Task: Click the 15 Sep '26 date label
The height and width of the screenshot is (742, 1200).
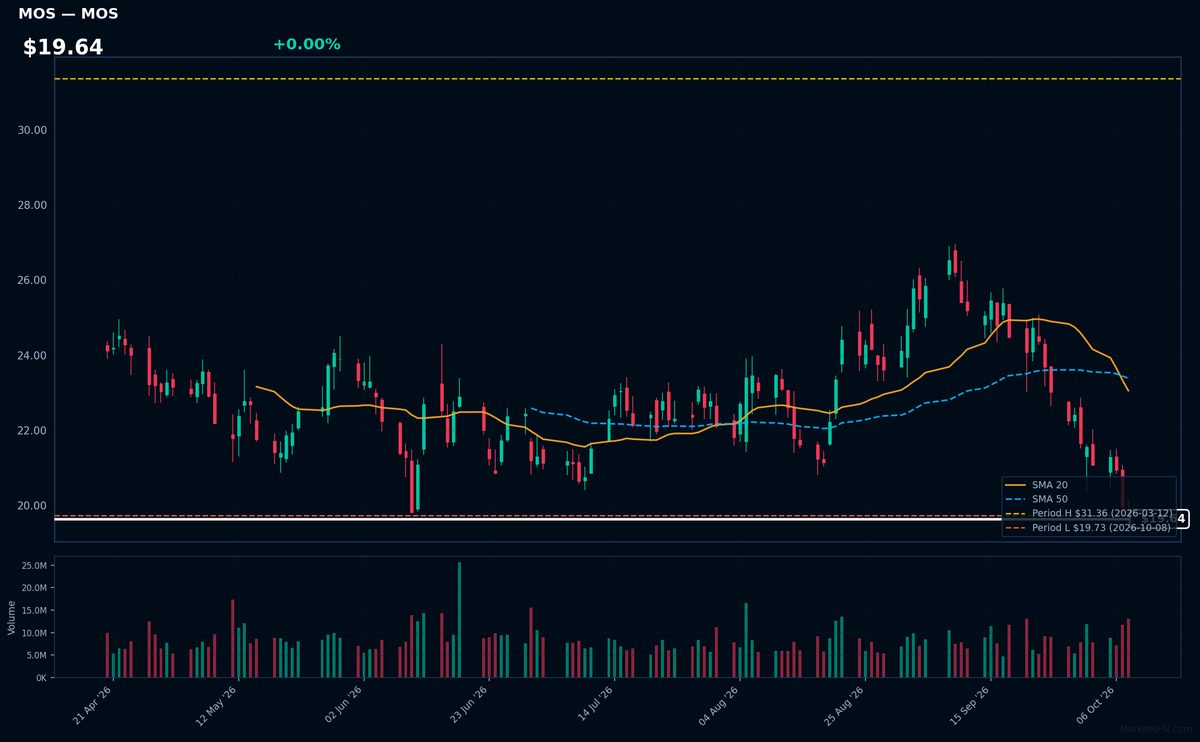Action: pyautogui.click(x=968, y=705)
